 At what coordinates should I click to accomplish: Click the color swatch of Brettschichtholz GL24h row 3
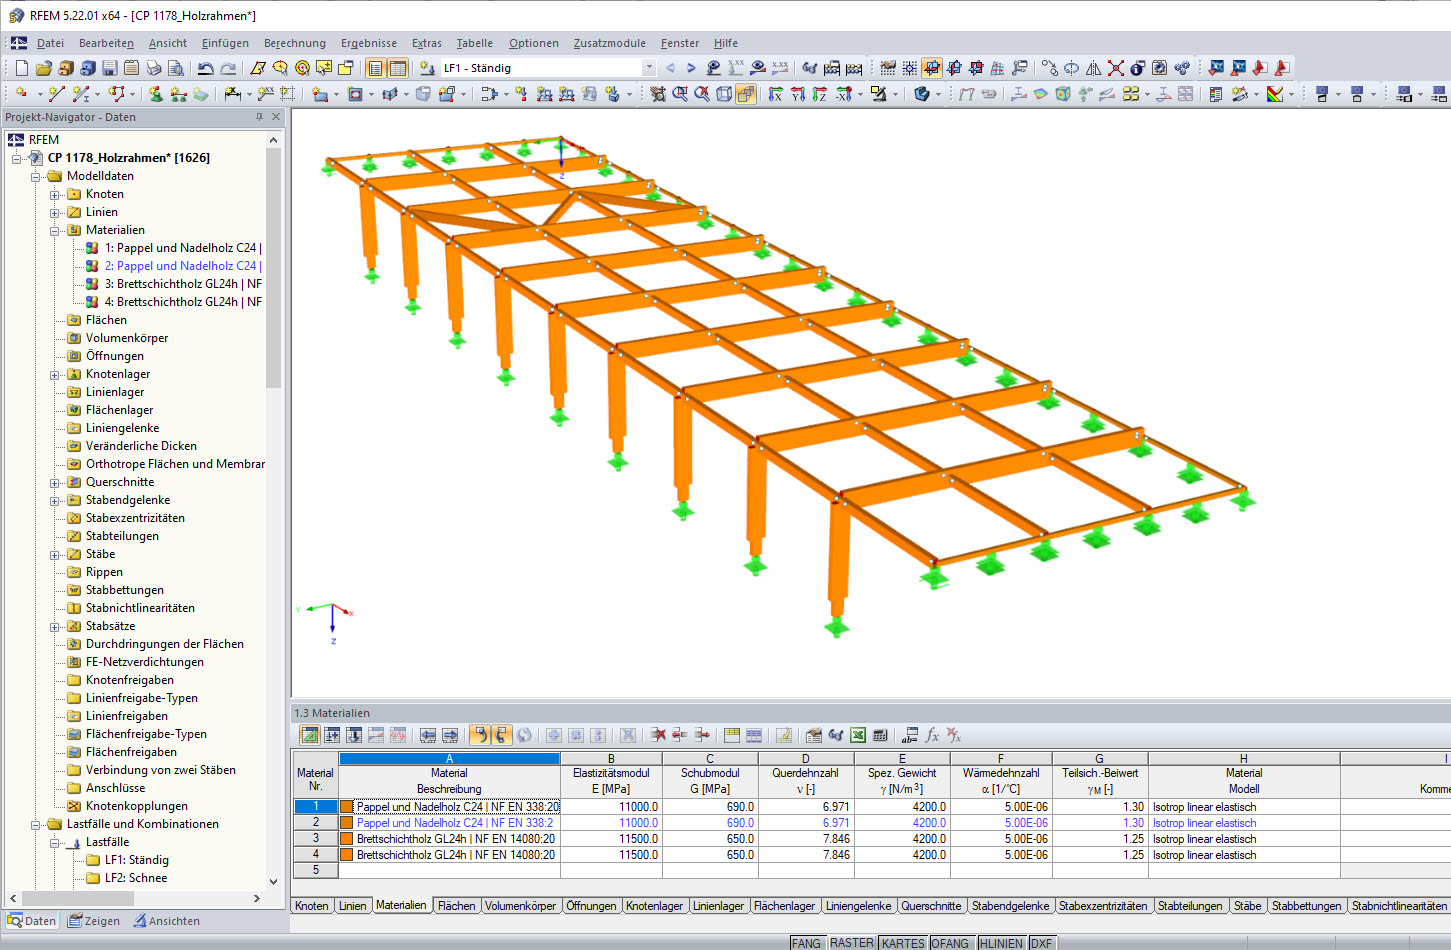pos(348,838)
